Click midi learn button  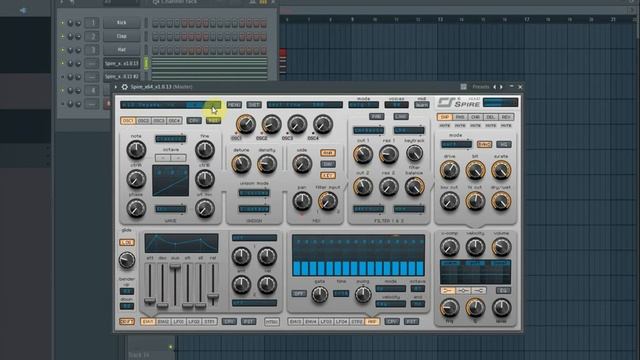[422, 105]
